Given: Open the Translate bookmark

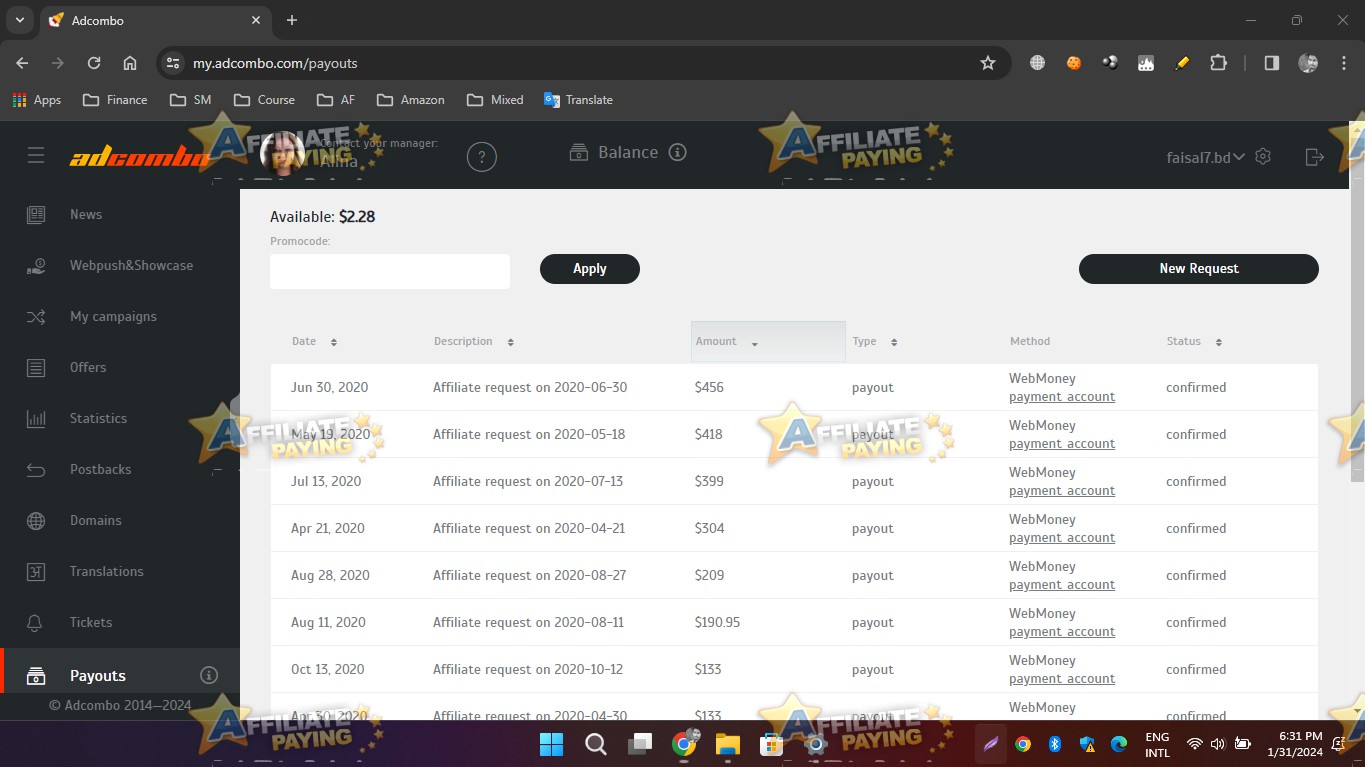Looking at the screenshot, I should 578,100.
